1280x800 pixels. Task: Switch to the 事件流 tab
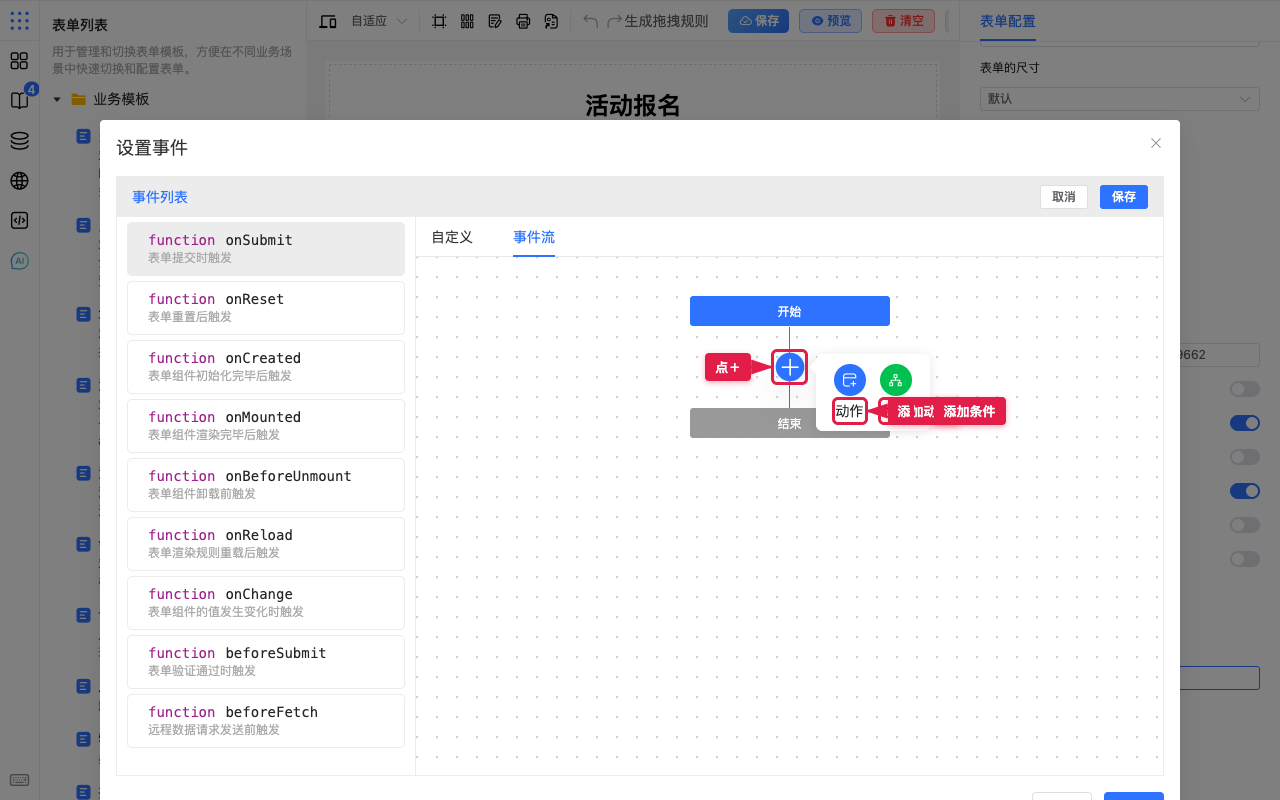pyautogui.click(x=534, y=237)
